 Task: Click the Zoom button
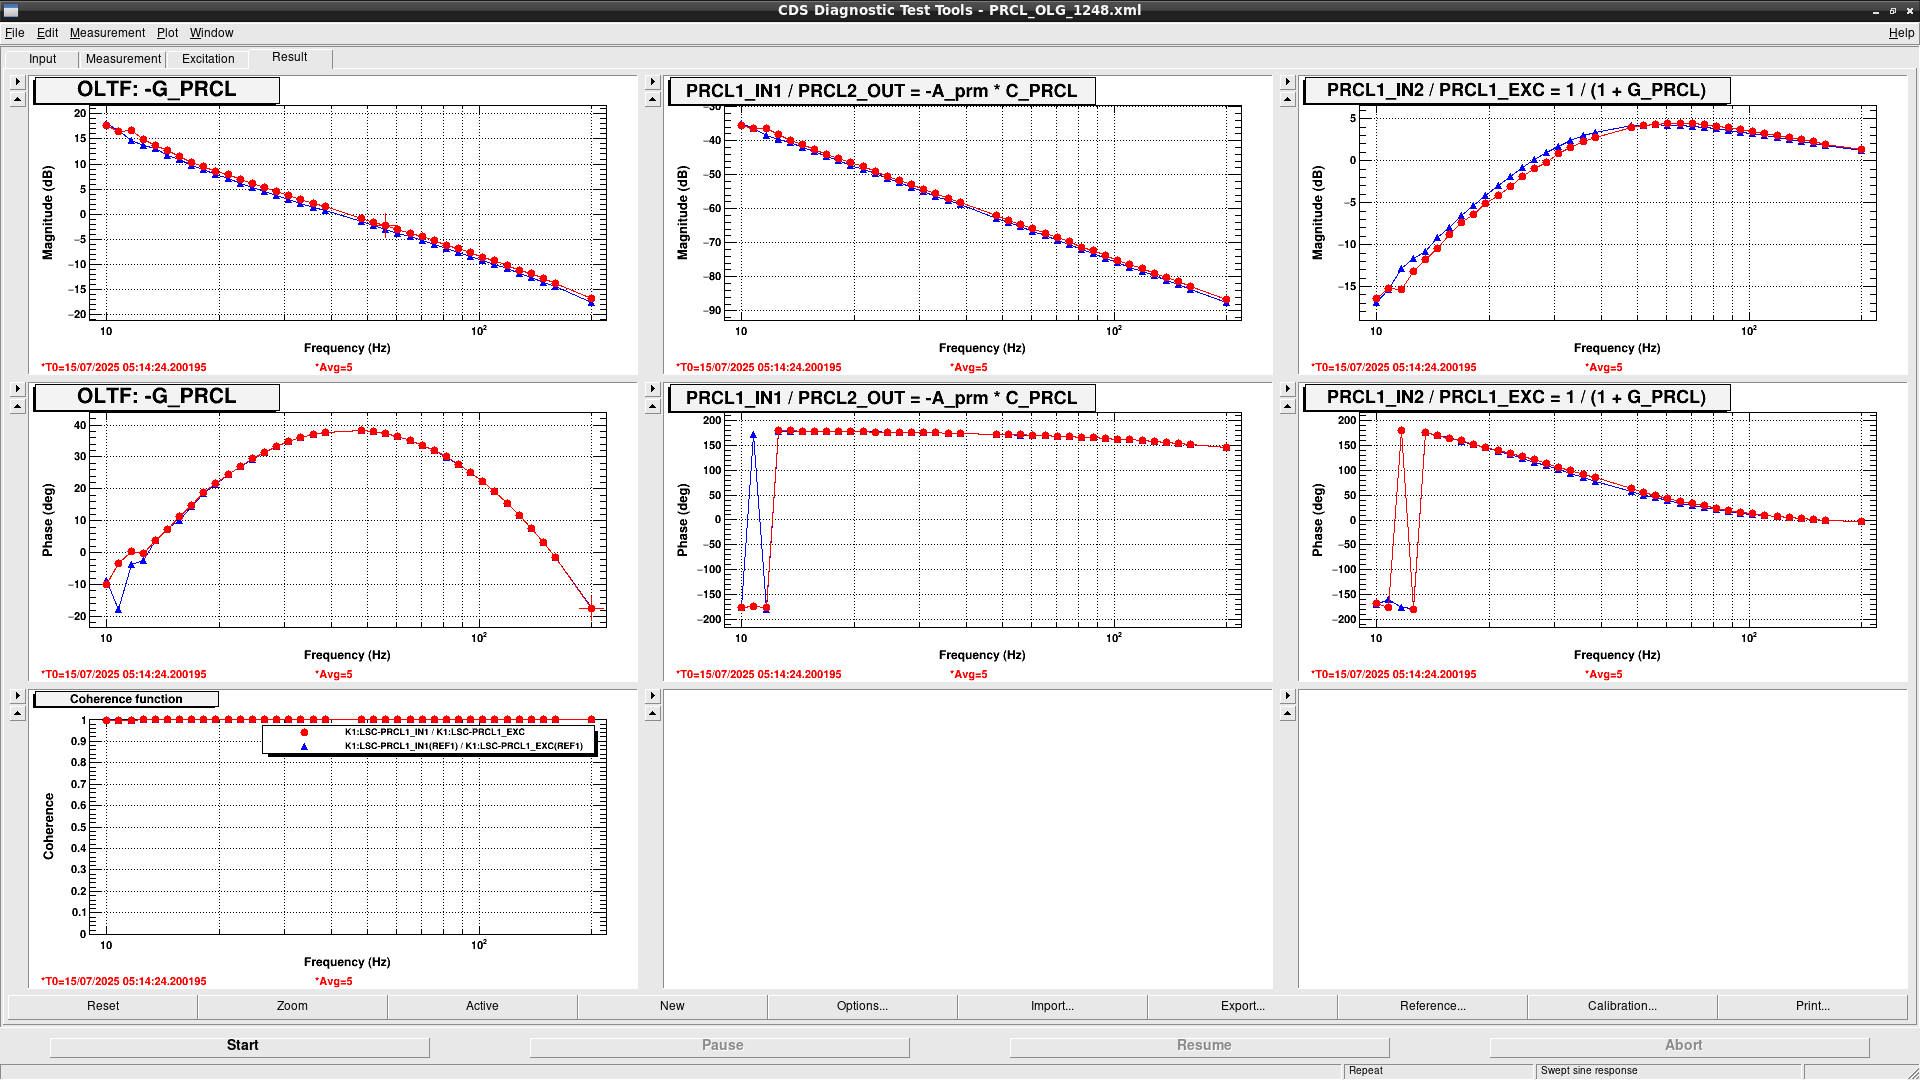(x=292, y=1006)
